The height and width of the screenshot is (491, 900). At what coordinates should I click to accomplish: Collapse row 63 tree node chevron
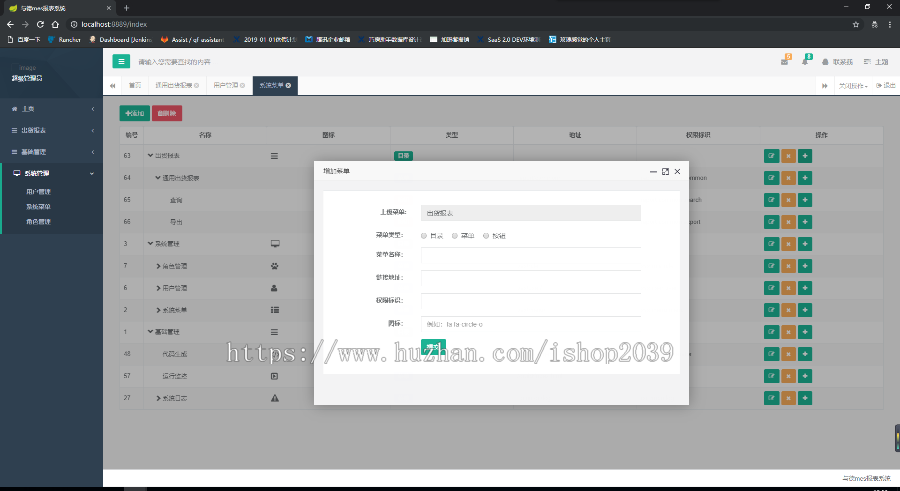(x=150, y=156)
